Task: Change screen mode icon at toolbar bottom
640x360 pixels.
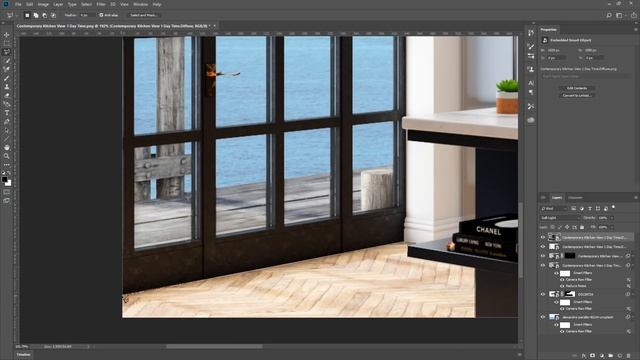Action: point(7,200)
